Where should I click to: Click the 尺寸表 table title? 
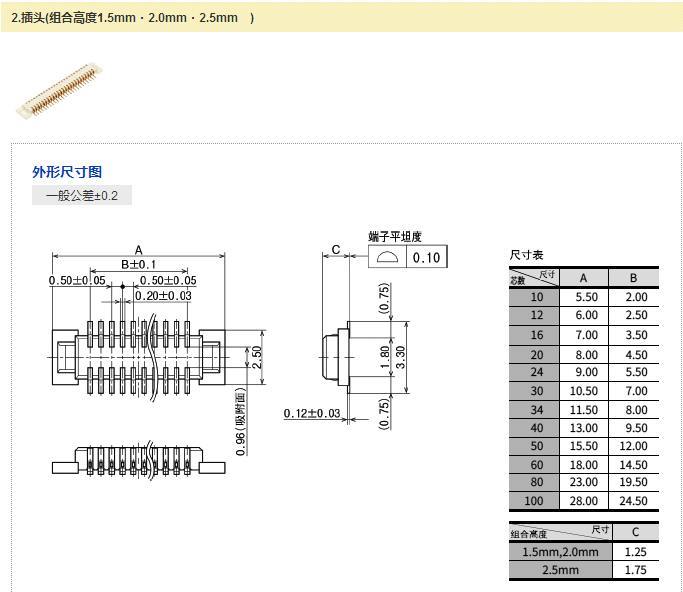[x=526, y=256]
